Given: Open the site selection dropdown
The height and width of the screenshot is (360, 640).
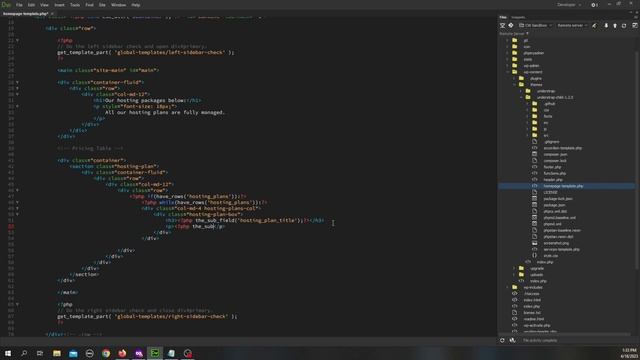Looking at the screenshot, I should pyautogui.click(x=535, y=25).
